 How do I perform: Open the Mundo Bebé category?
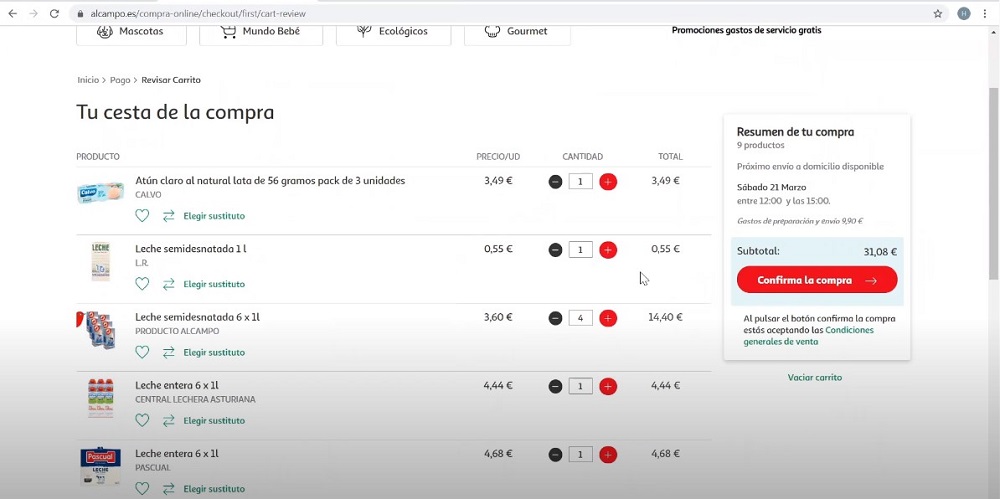(x=260, y=31)
